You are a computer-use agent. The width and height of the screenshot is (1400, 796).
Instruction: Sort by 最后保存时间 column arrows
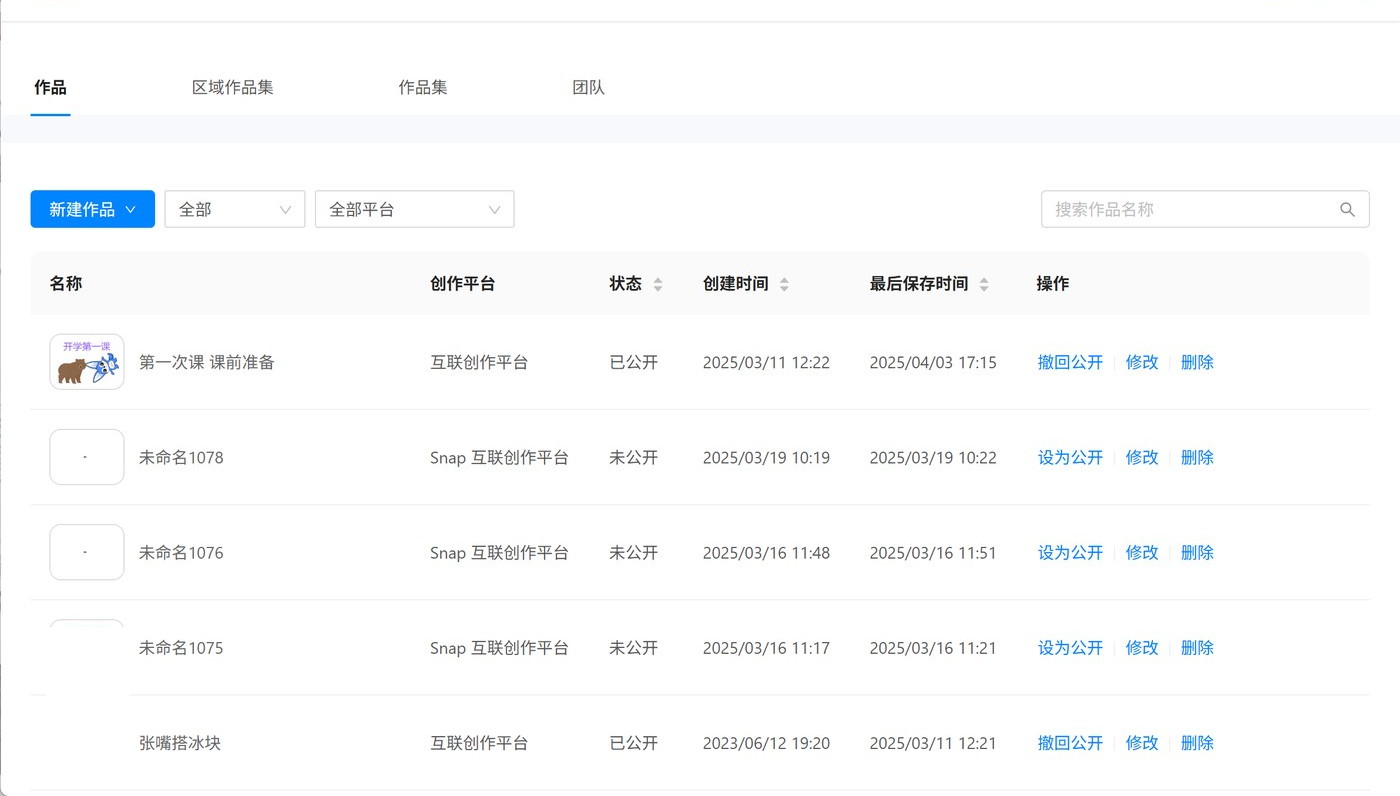click(984, 284)
